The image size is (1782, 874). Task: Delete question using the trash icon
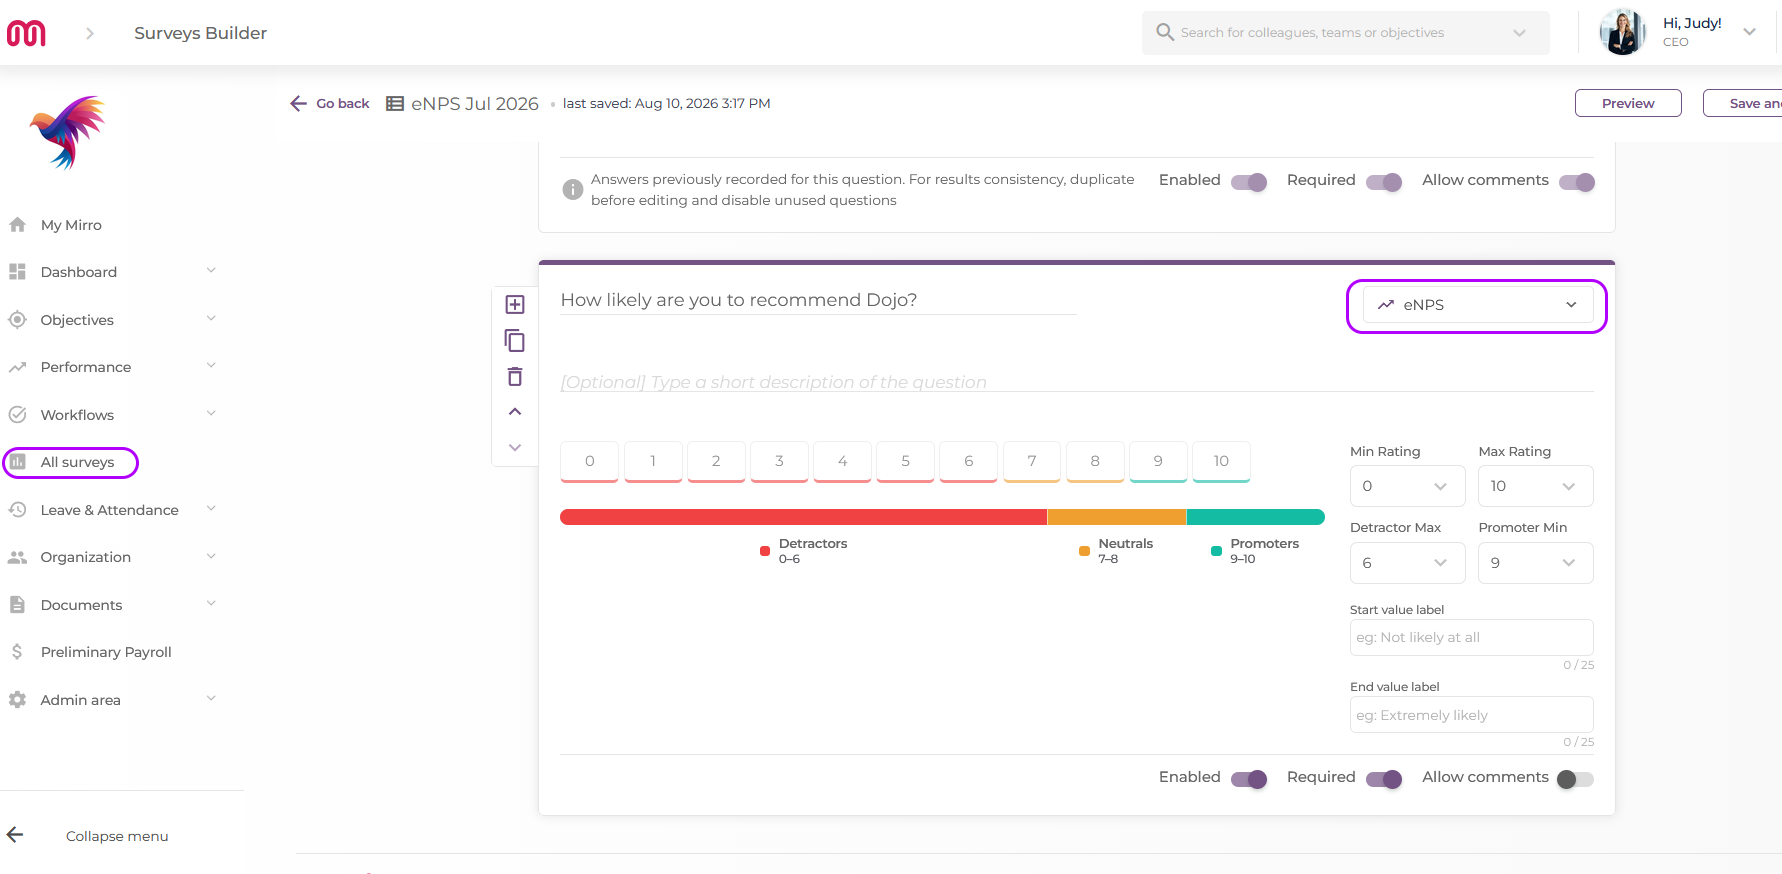point(515,377)
